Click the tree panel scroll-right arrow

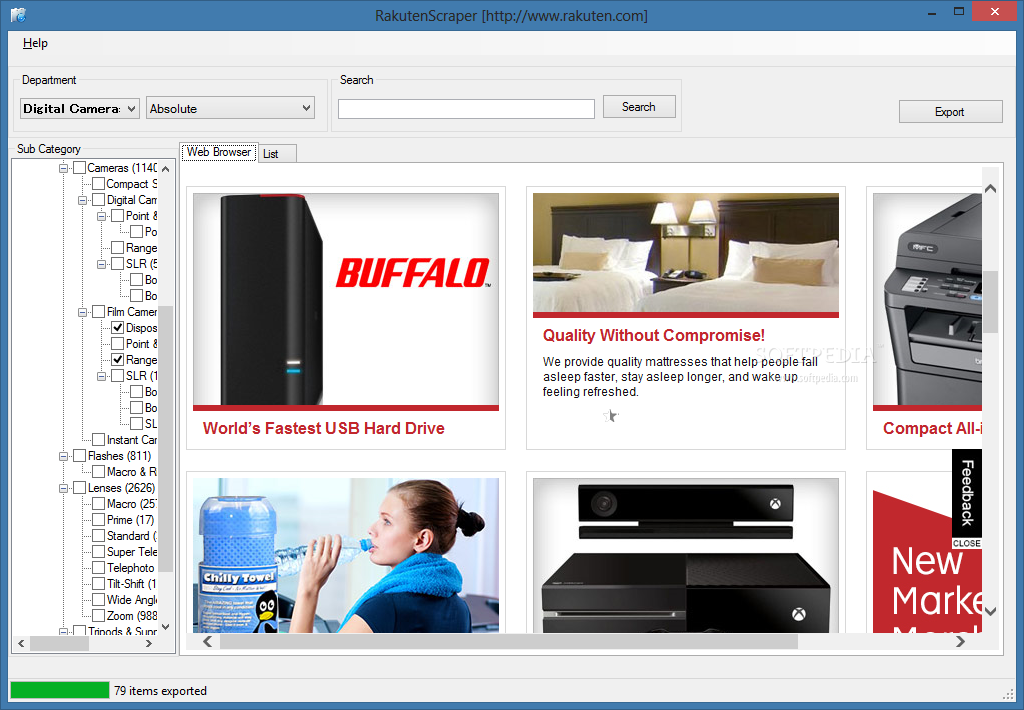(149, 643)
